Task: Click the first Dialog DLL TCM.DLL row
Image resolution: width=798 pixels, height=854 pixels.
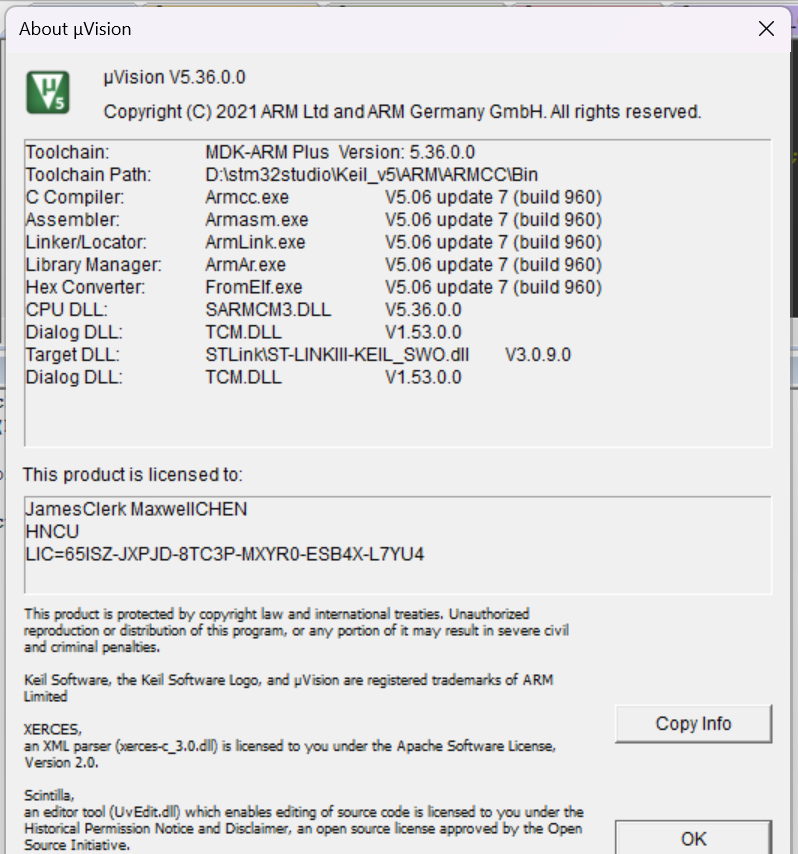Action: tap(243, 332)
